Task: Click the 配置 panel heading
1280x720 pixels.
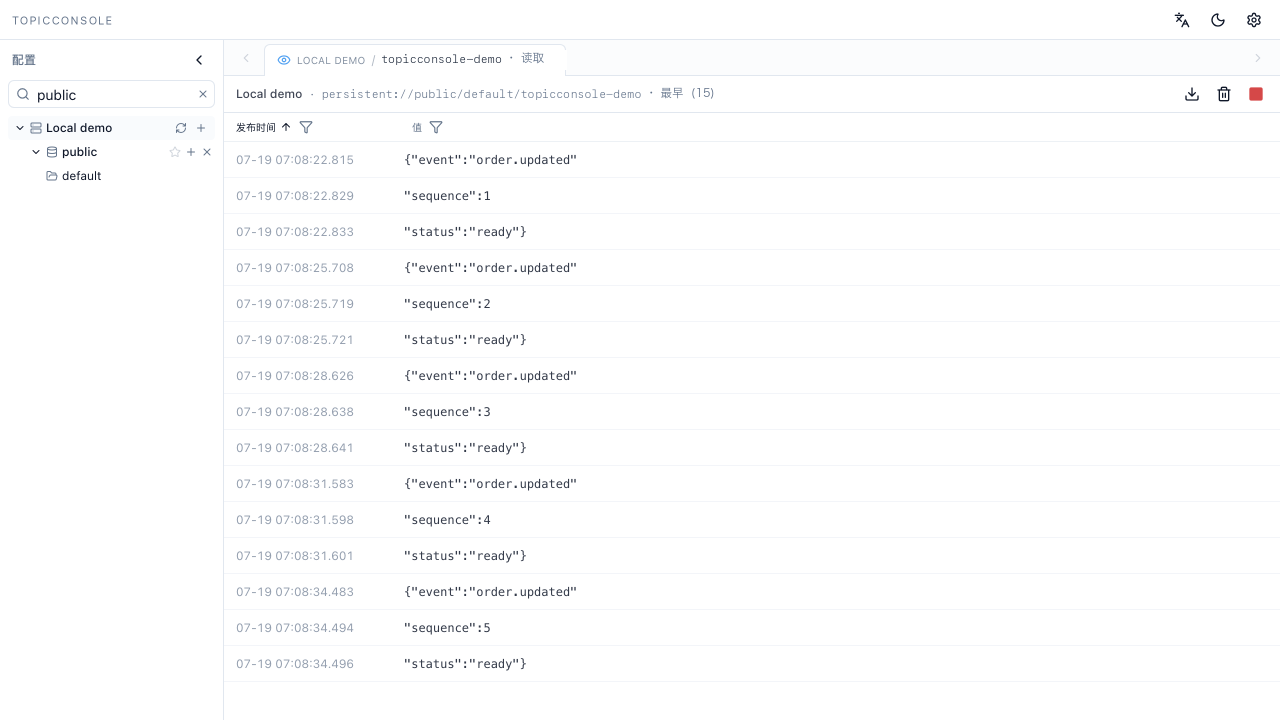Action: point(24,60)
